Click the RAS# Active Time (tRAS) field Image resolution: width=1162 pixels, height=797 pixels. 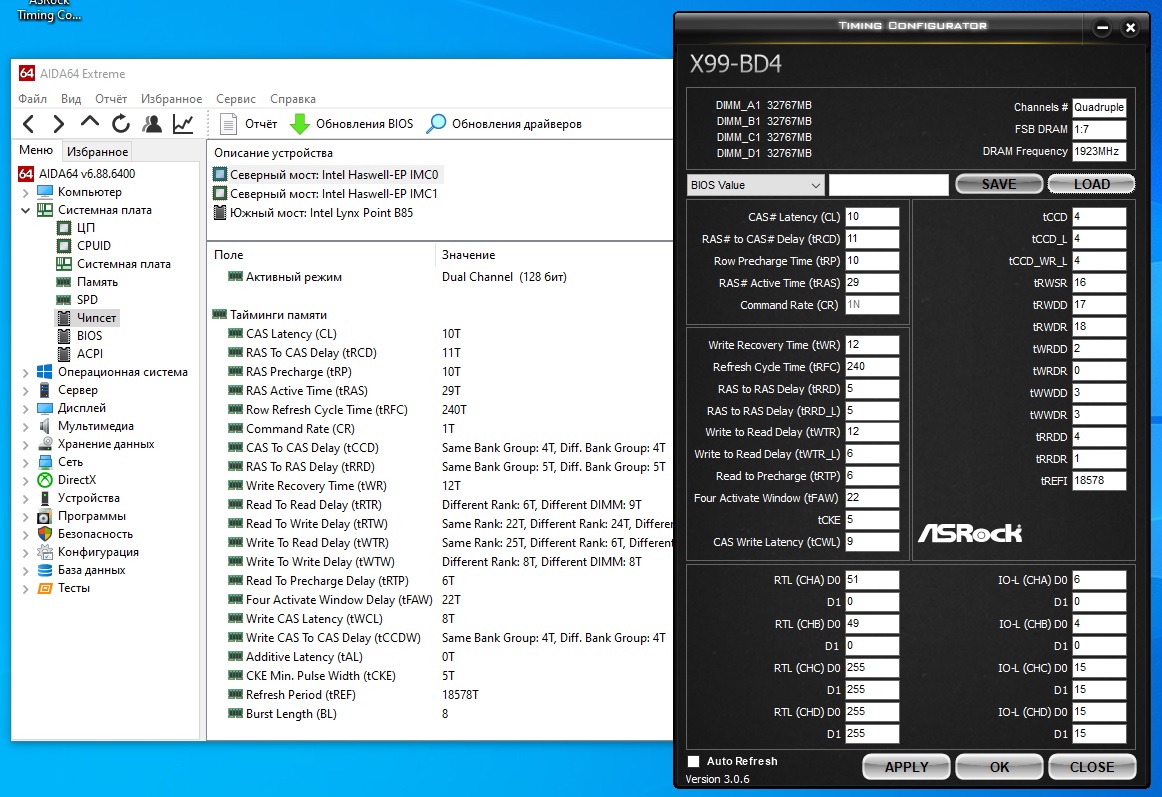(872, 282)
